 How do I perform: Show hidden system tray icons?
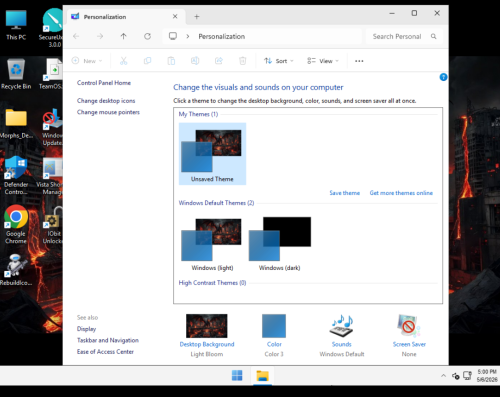pos(443,376)
